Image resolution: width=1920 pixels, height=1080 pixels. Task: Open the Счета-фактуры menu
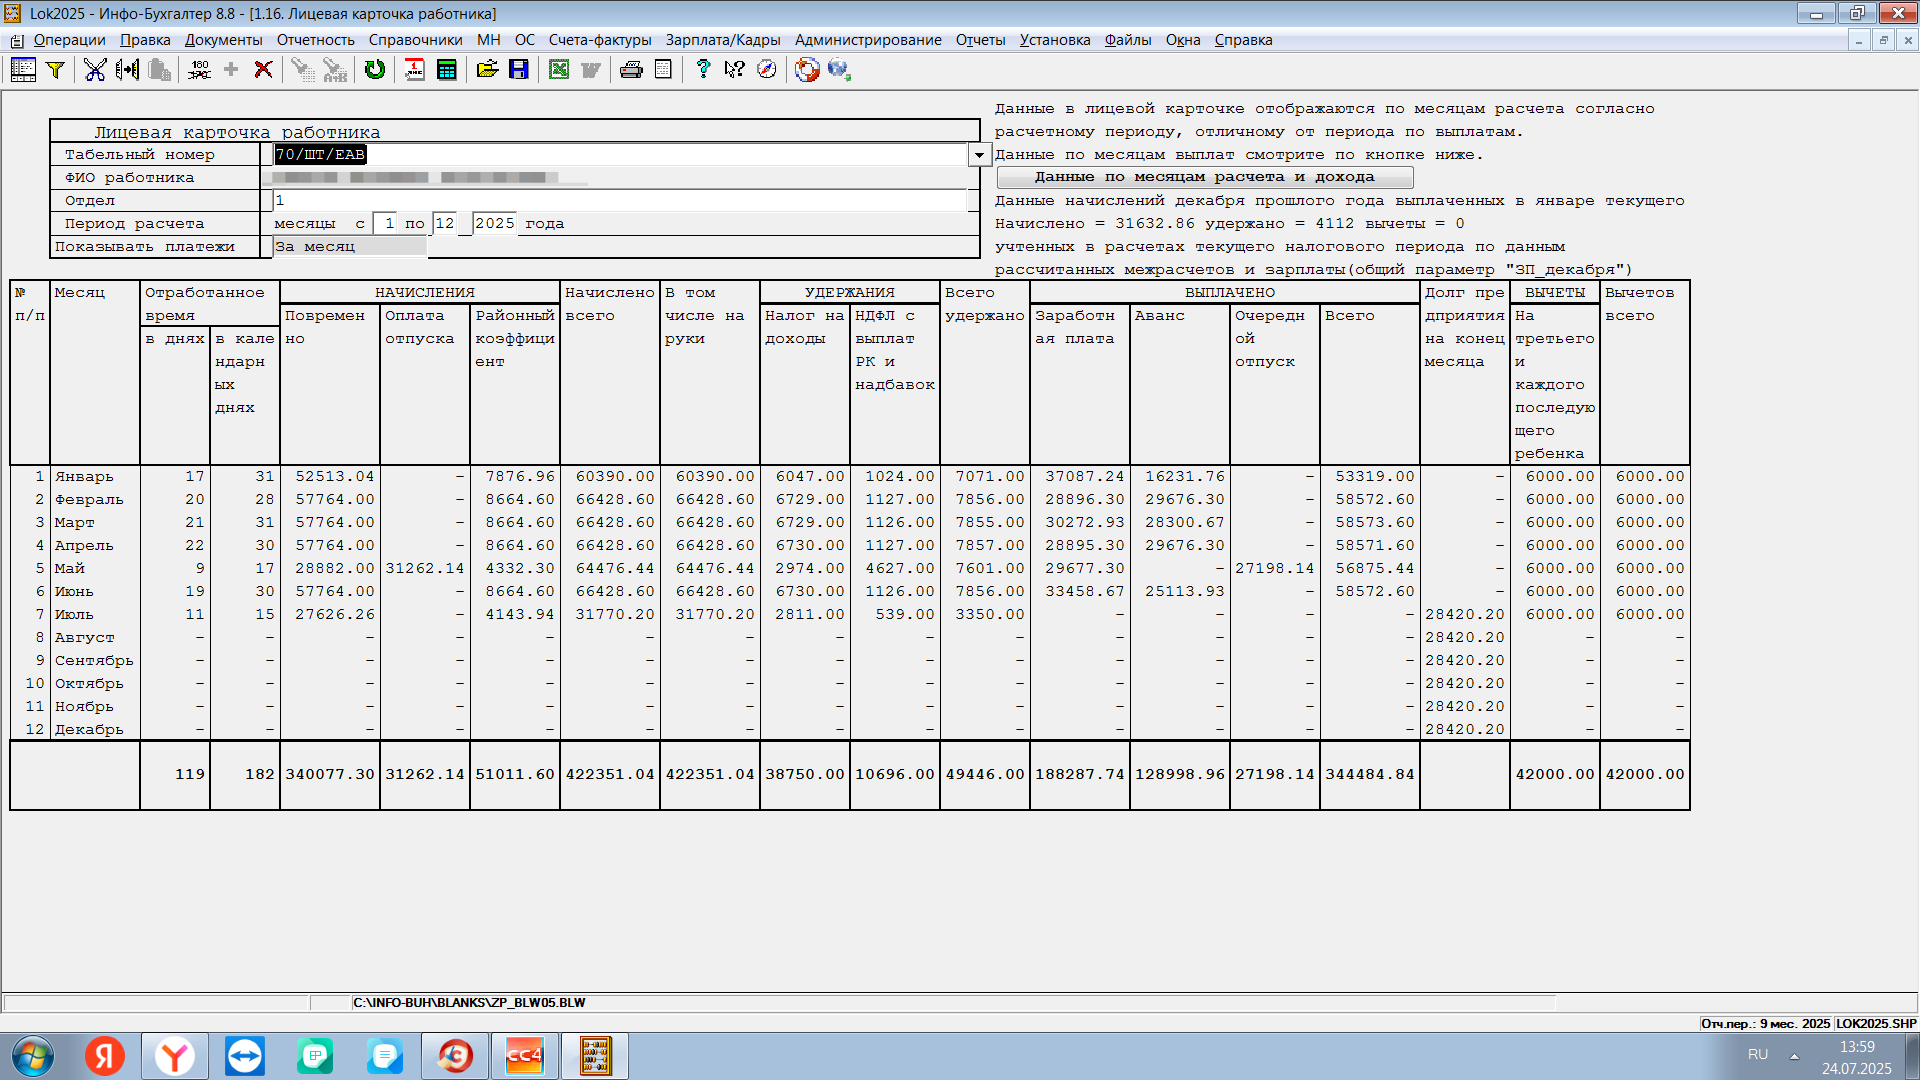point(600,40)
